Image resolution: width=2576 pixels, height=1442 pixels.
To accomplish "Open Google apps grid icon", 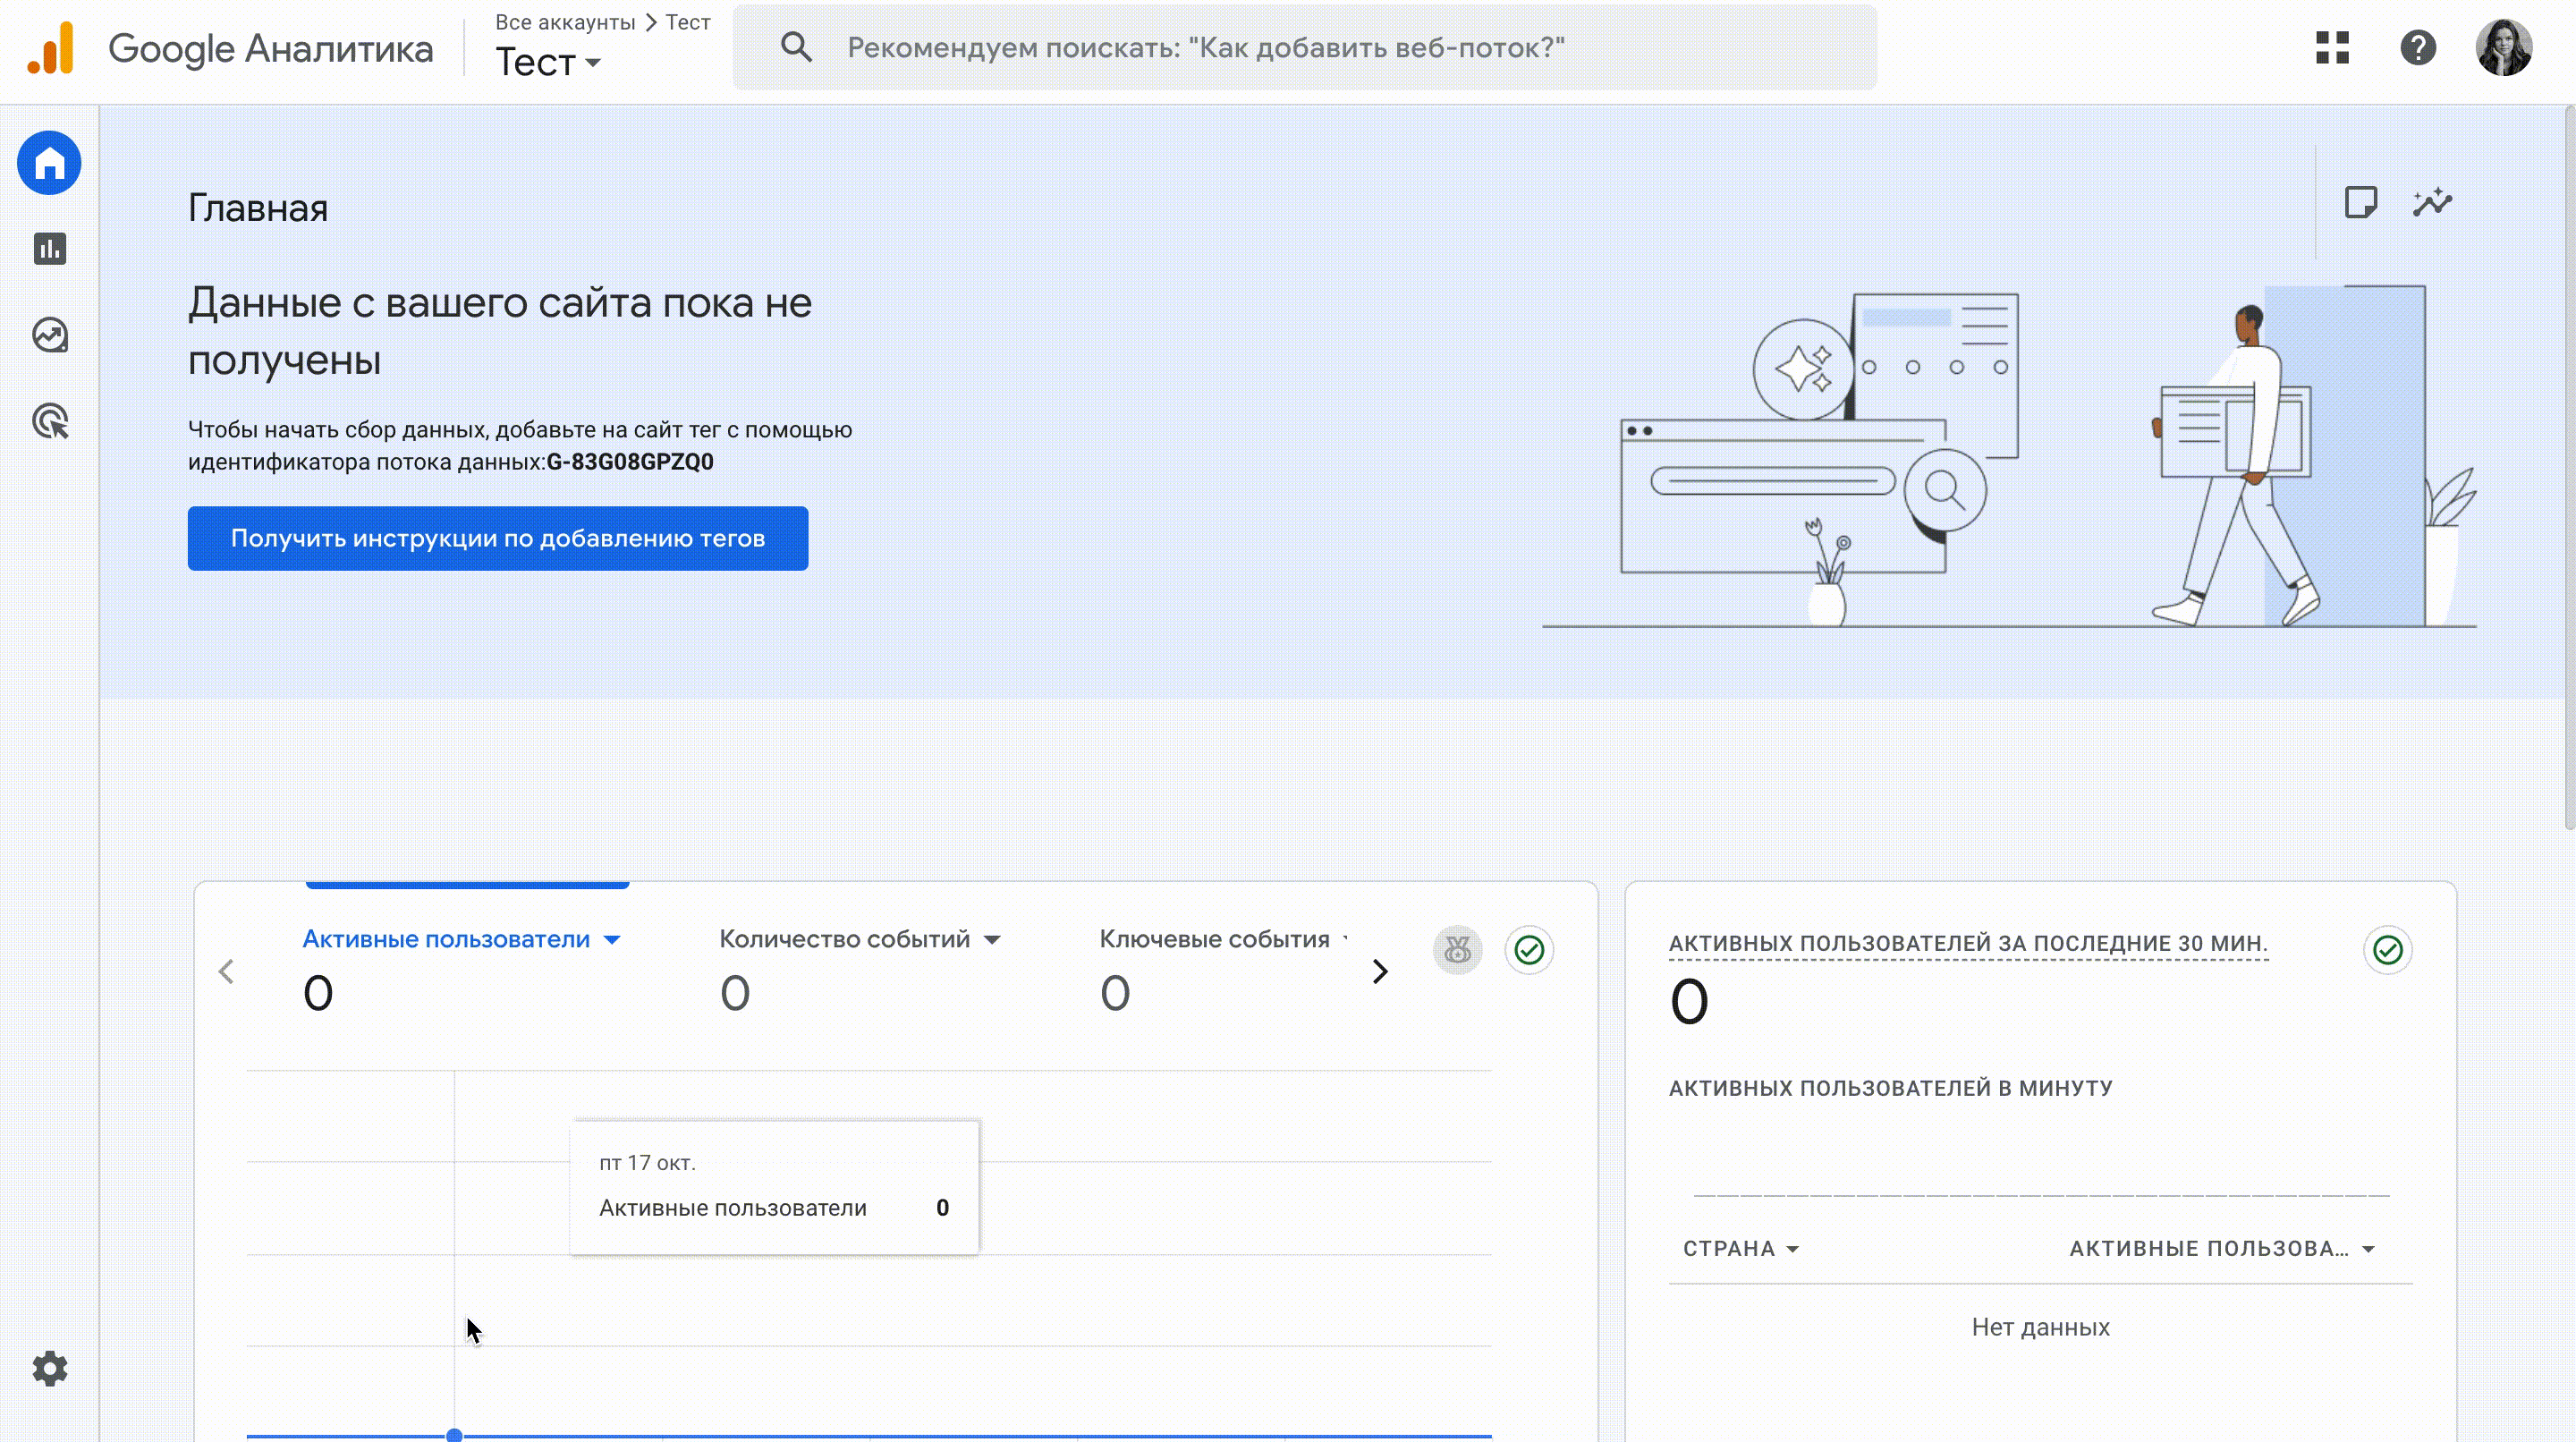I will click(2332, 47).
